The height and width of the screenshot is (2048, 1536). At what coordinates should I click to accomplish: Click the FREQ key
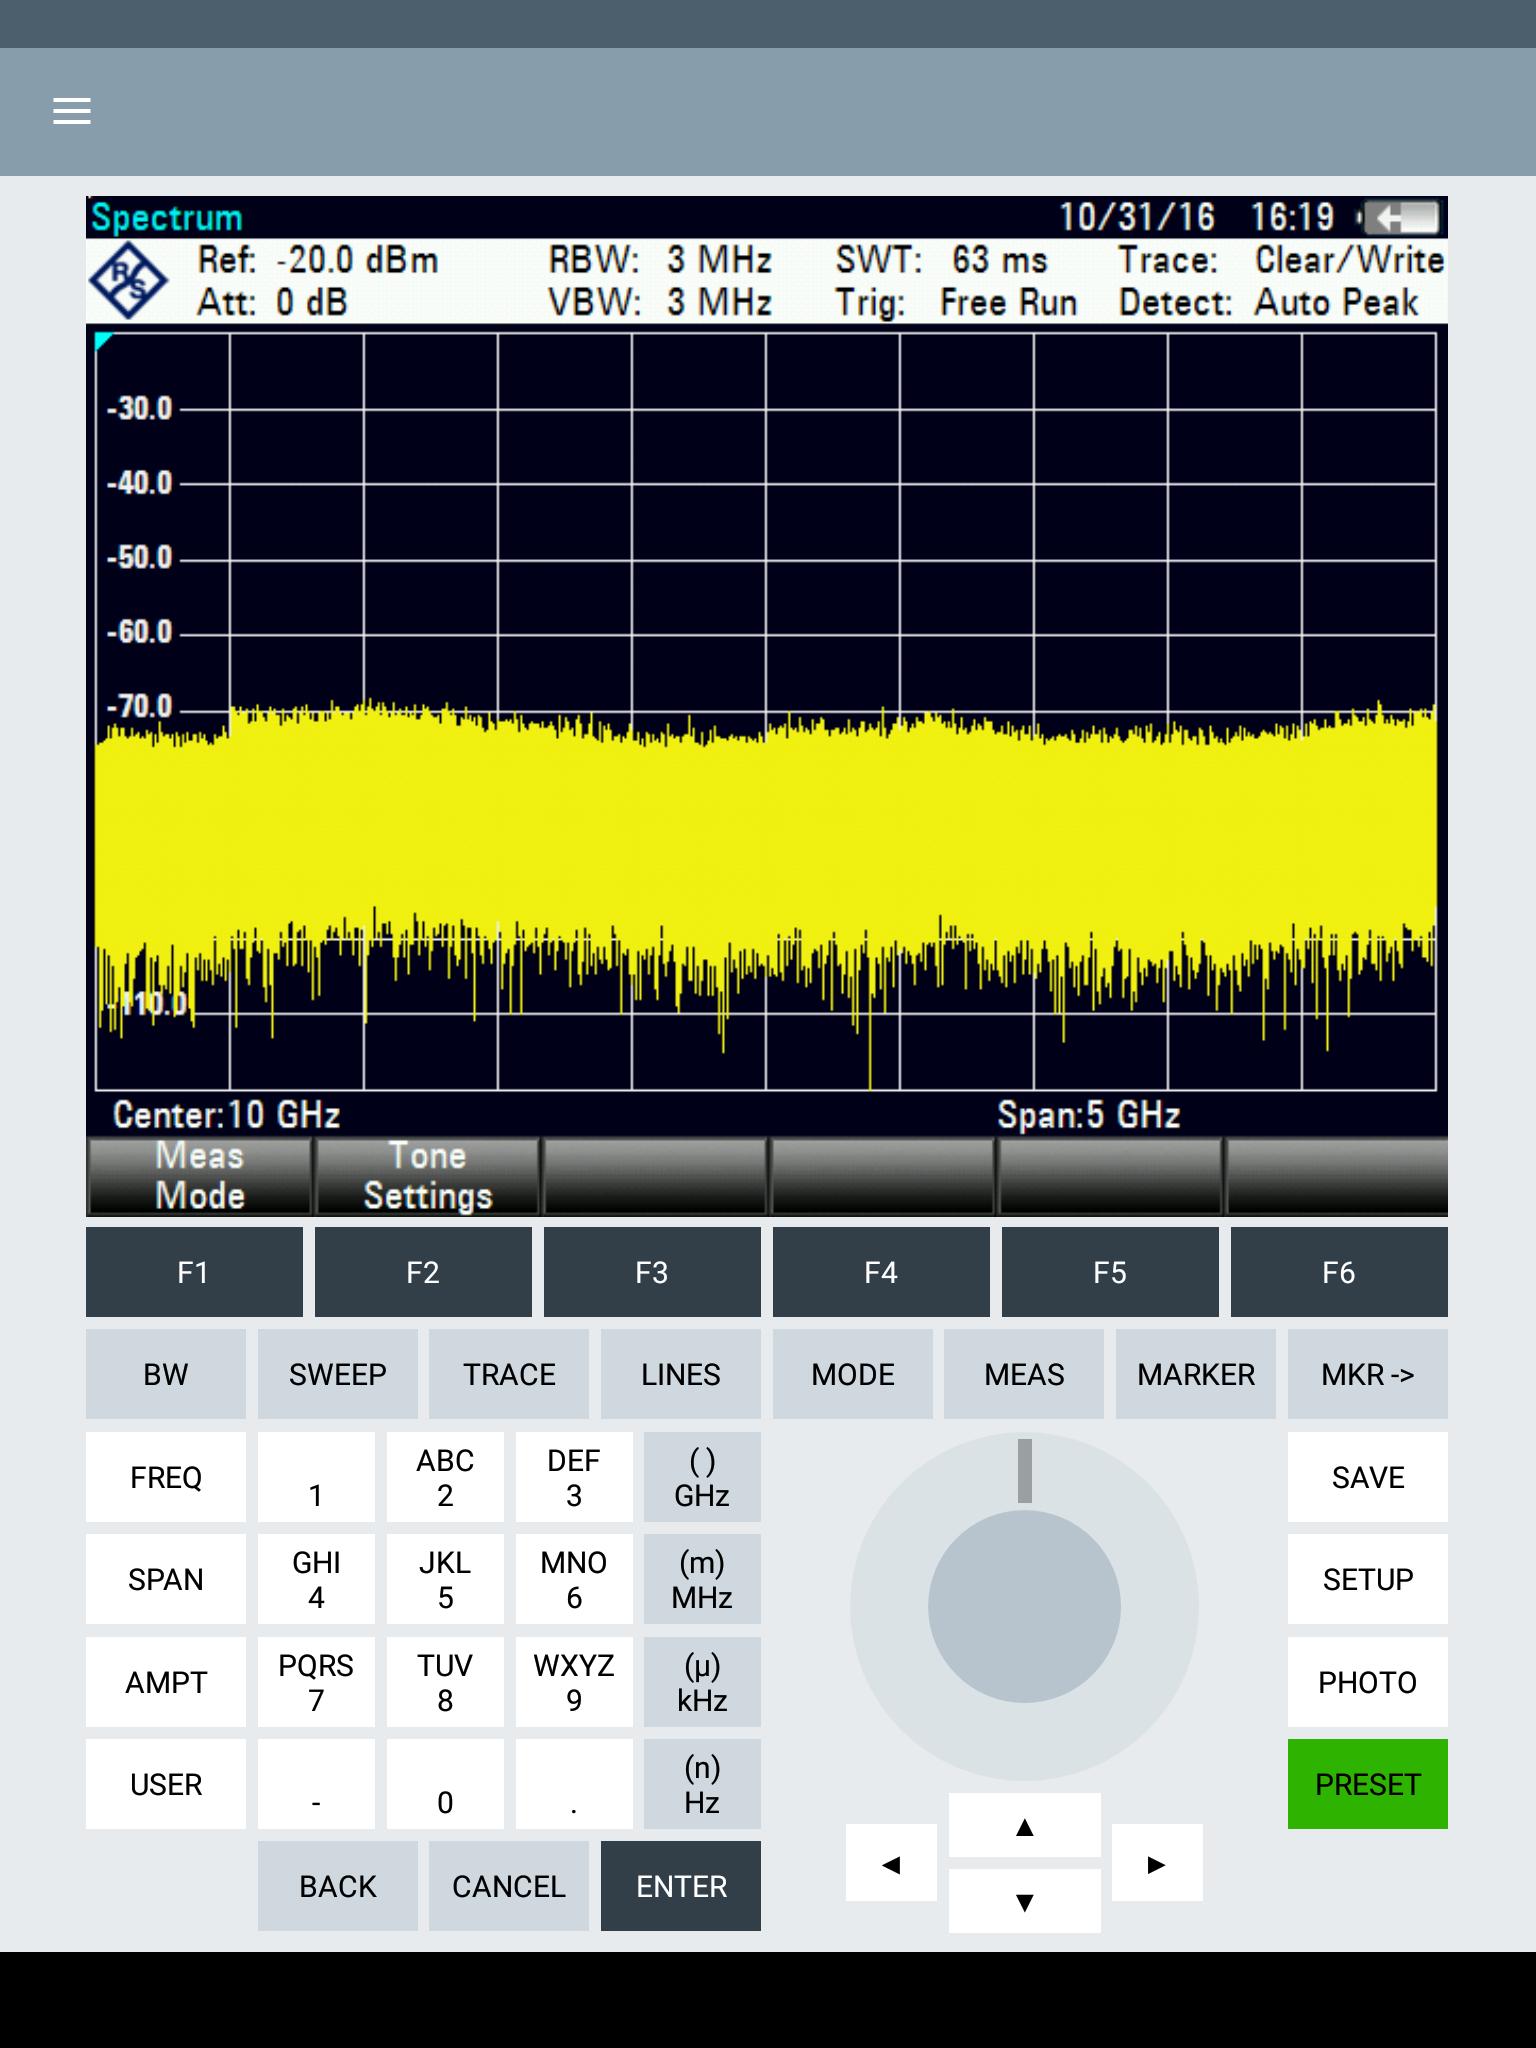(x=166, y=1477)
